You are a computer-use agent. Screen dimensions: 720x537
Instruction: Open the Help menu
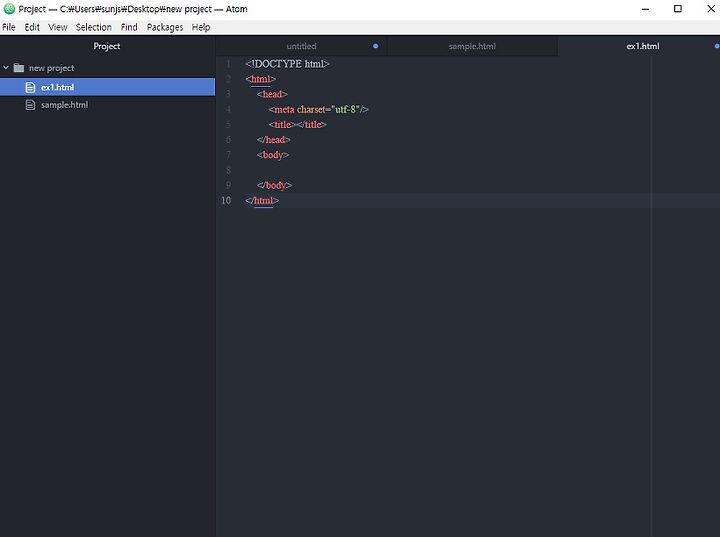(201, 27)
